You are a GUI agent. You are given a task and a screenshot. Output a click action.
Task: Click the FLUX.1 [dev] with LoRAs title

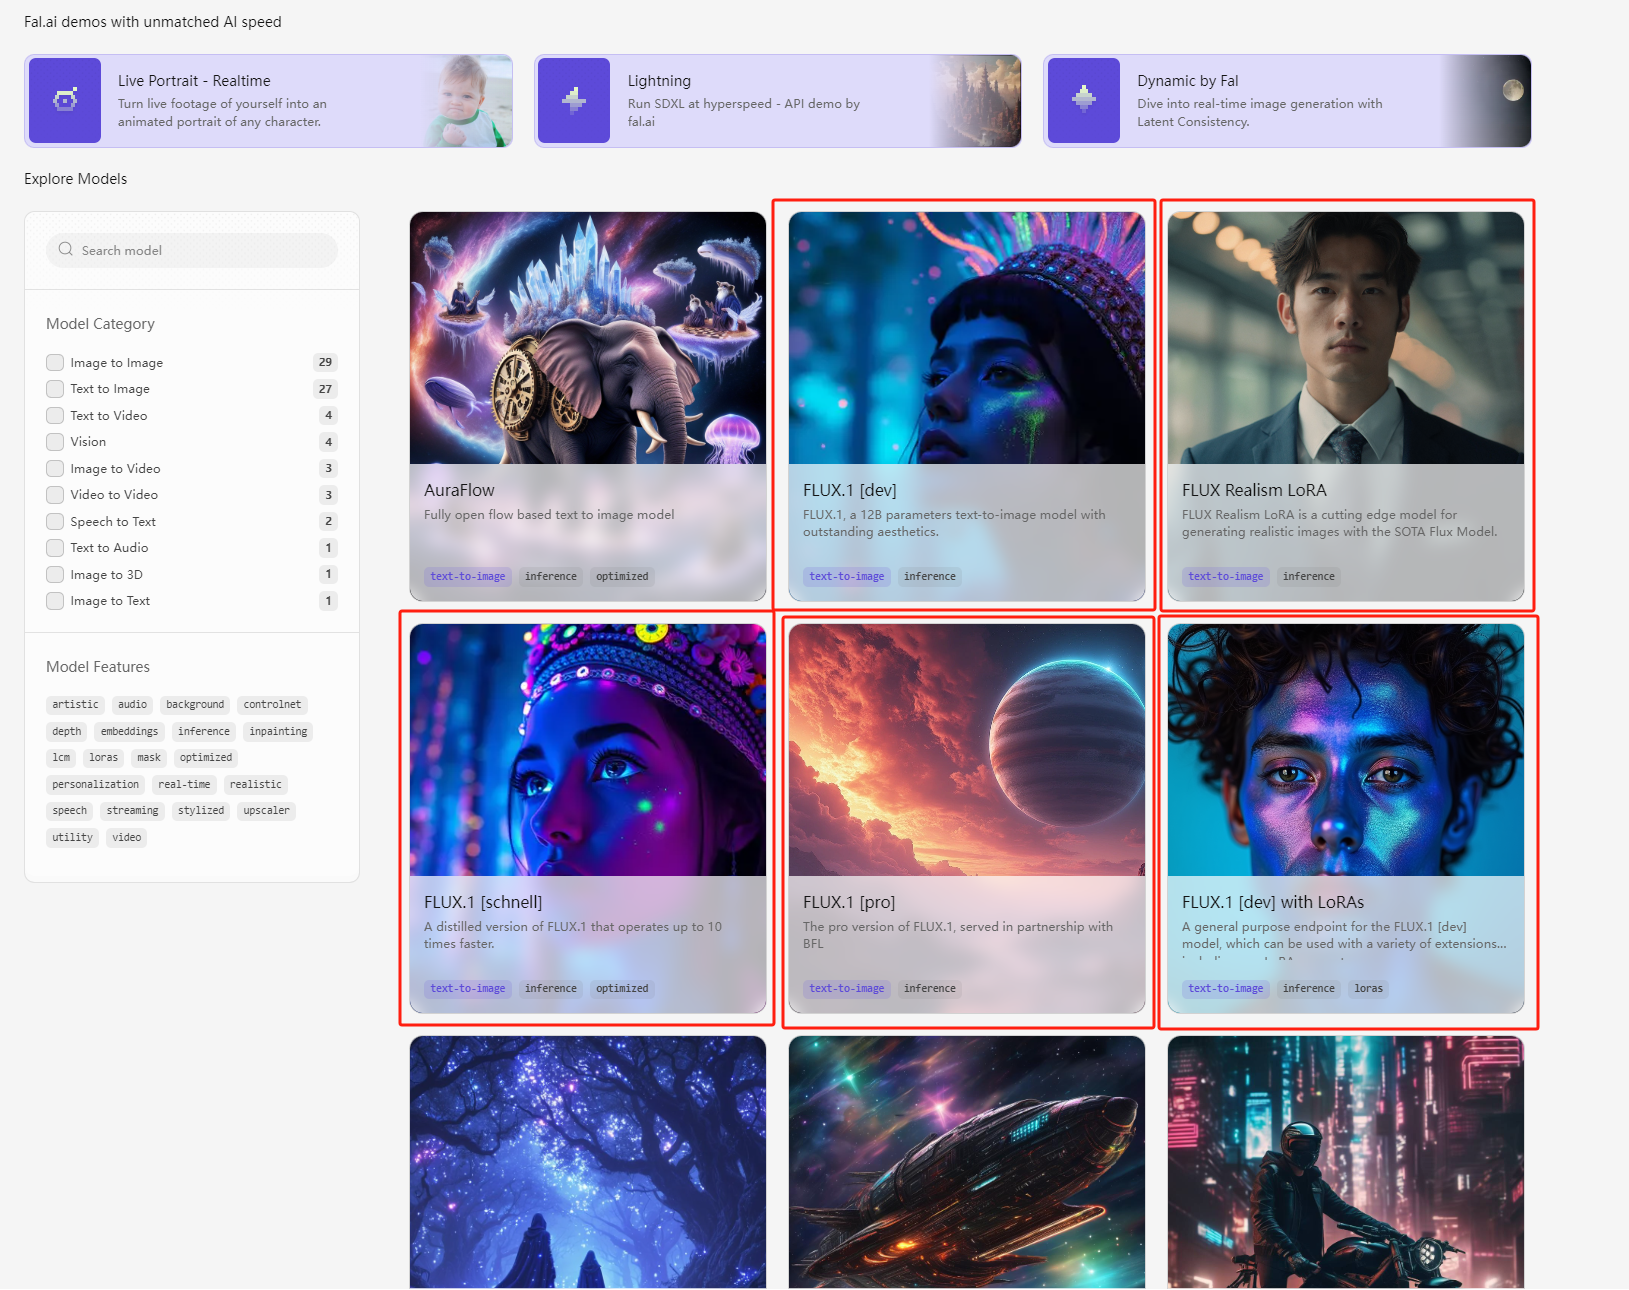1273,902
